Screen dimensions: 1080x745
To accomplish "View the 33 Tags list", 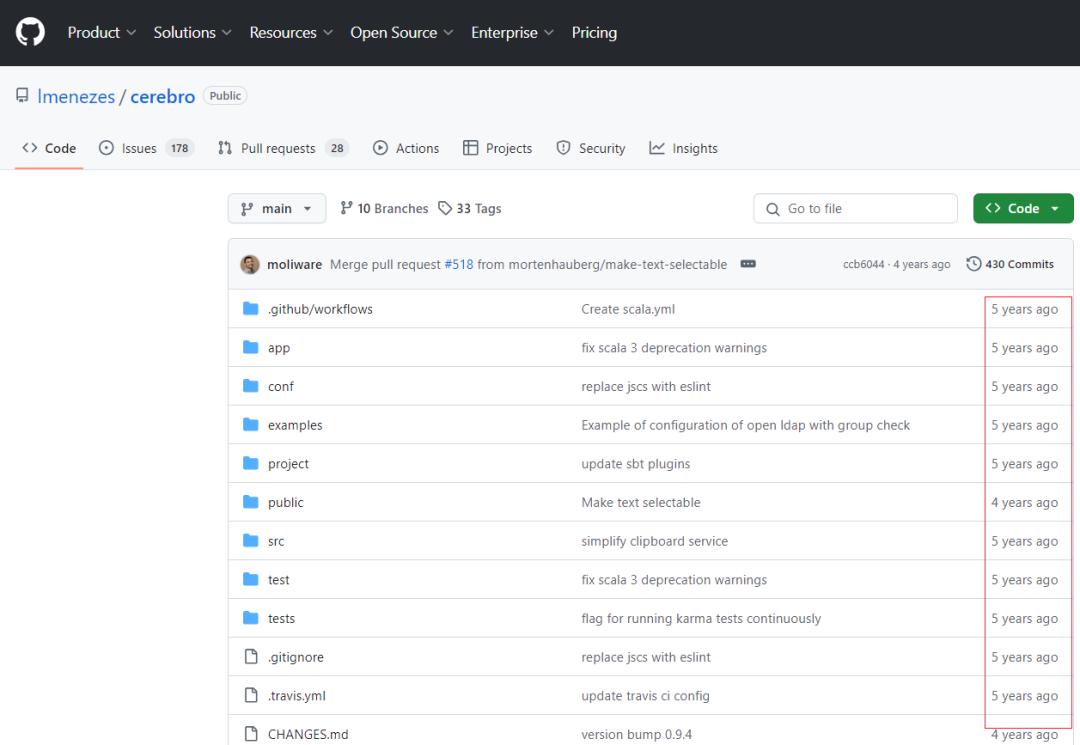I will 470,209.
